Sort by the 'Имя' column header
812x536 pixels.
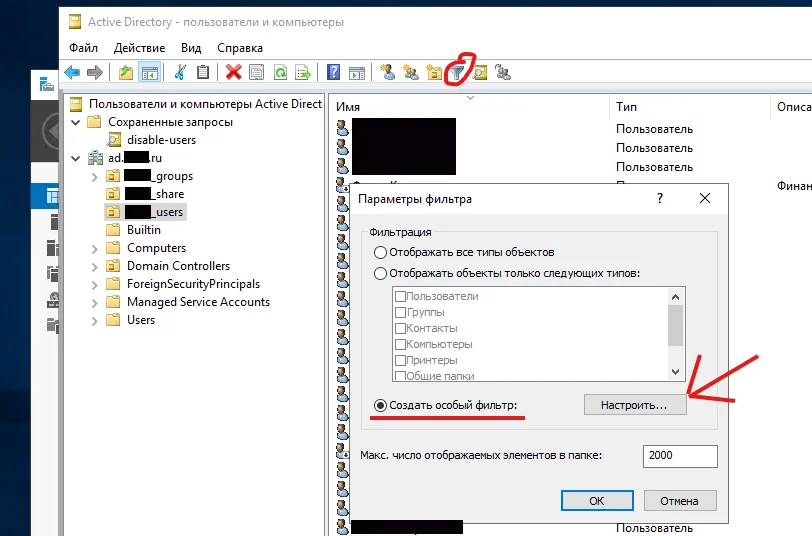(x=470, y=107)
